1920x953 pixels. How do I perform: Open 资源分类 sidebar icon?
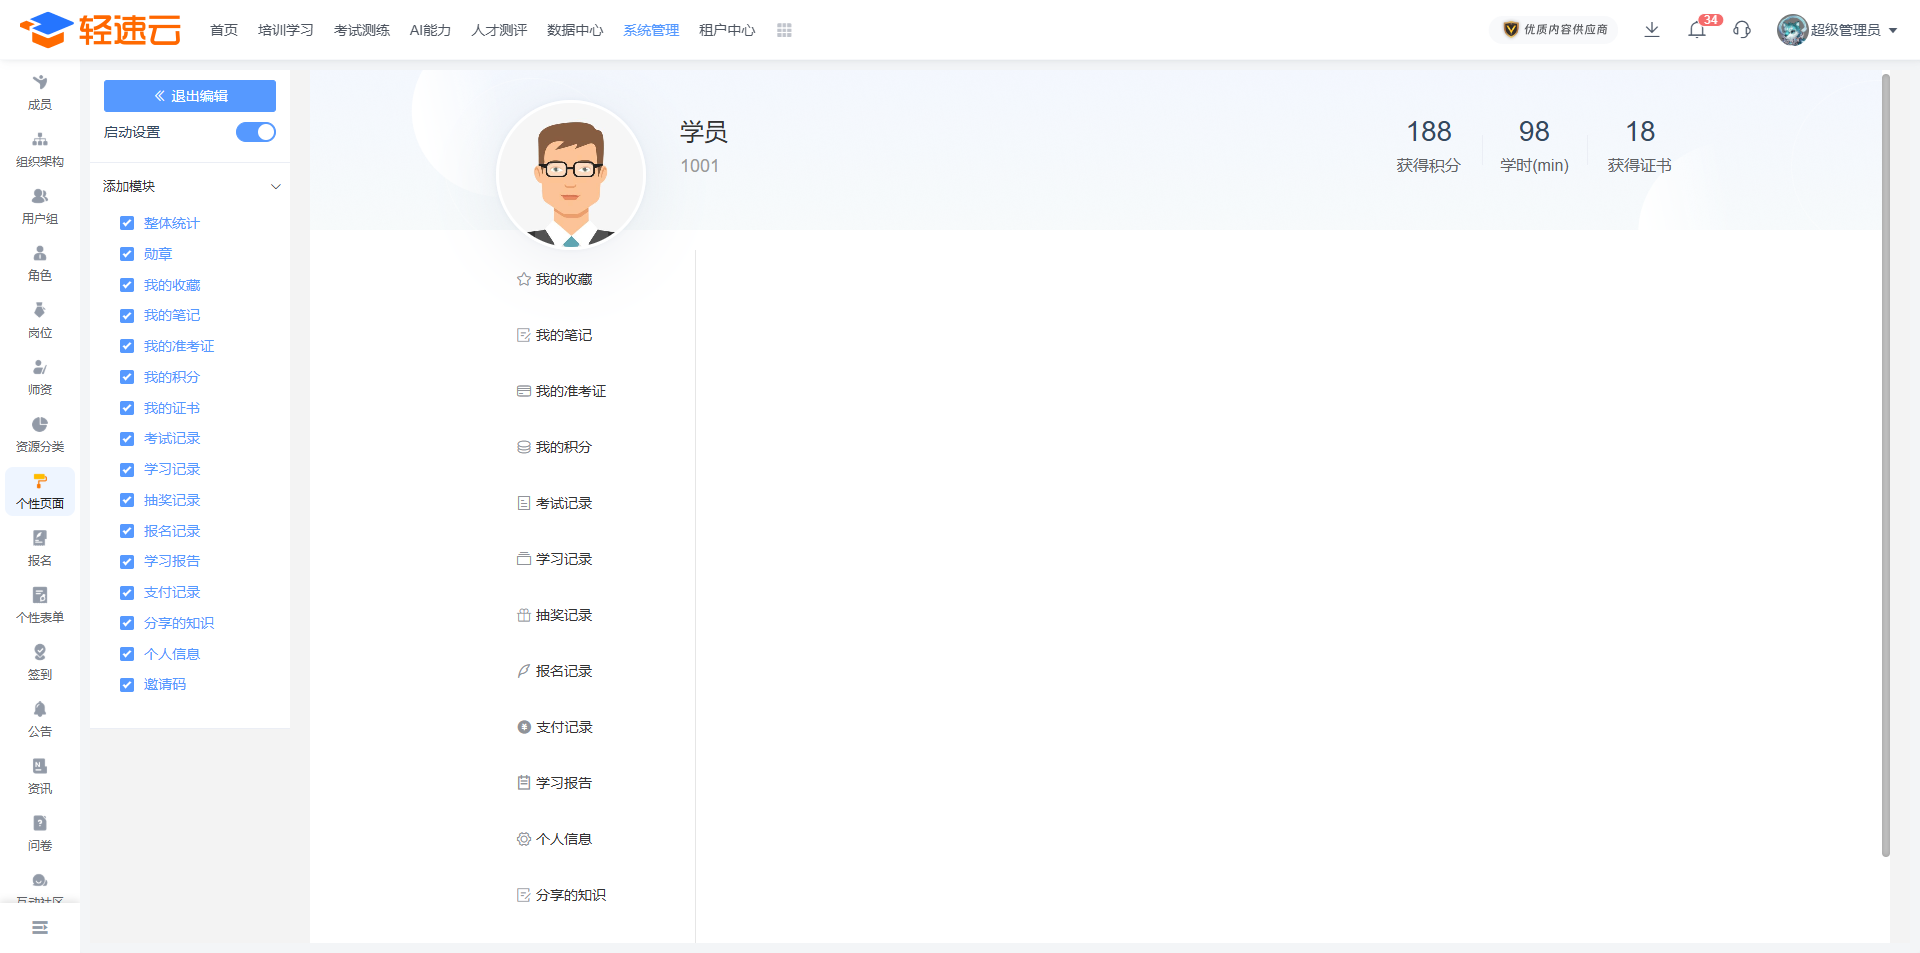tap(40, 434)
